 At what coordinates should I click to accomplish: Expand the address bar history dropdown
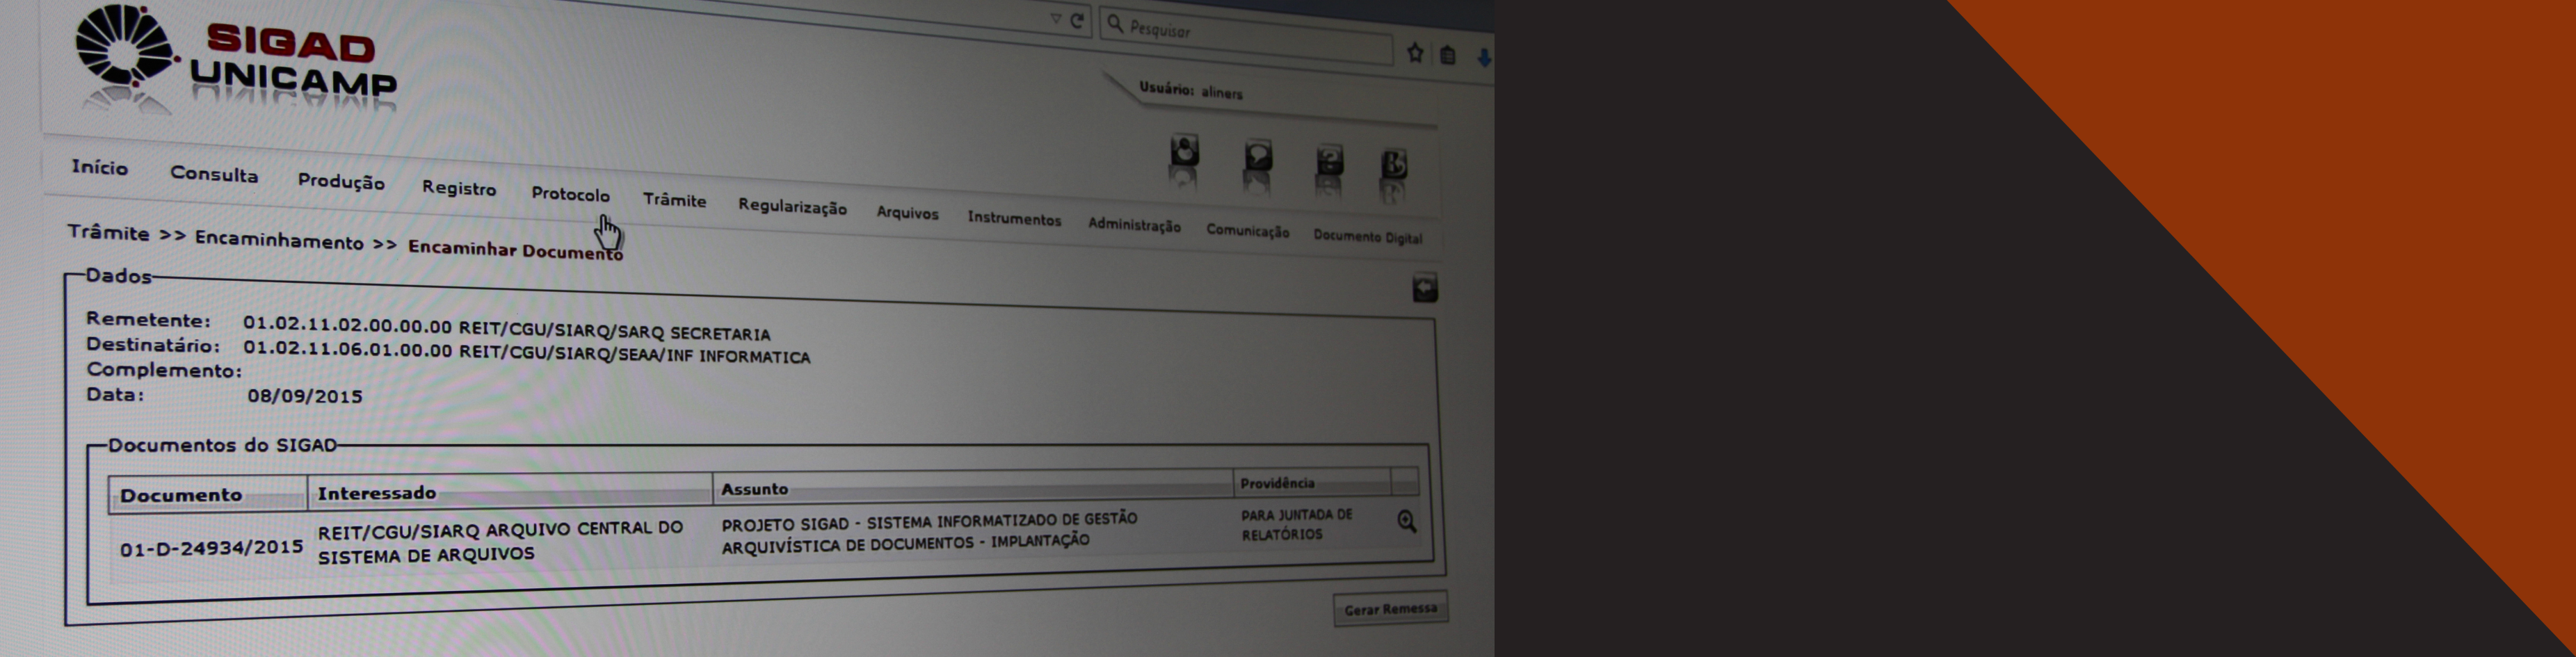pyautogui.click(x=1055, y=19)
